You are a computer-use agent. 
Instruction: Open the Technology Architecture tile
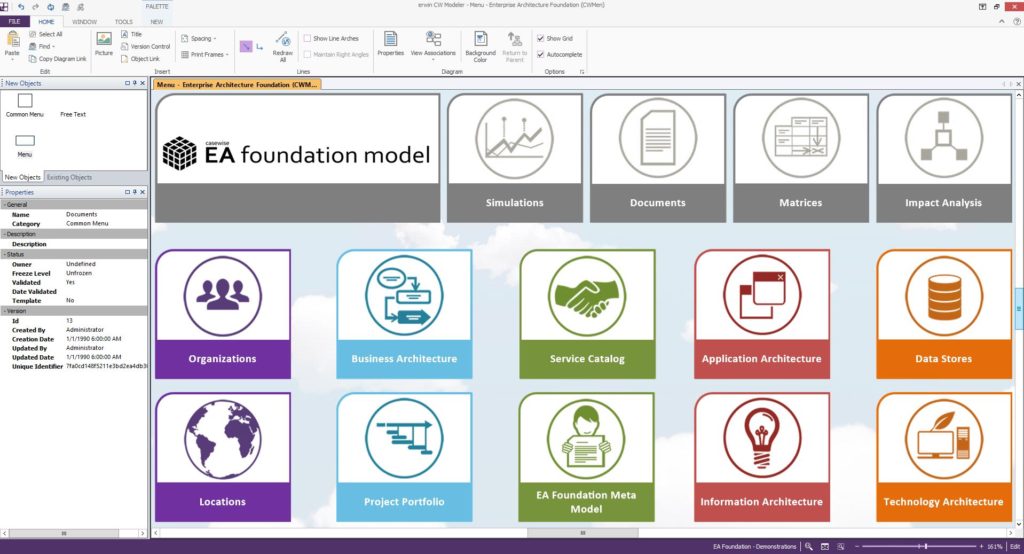[x=944, y=457]
